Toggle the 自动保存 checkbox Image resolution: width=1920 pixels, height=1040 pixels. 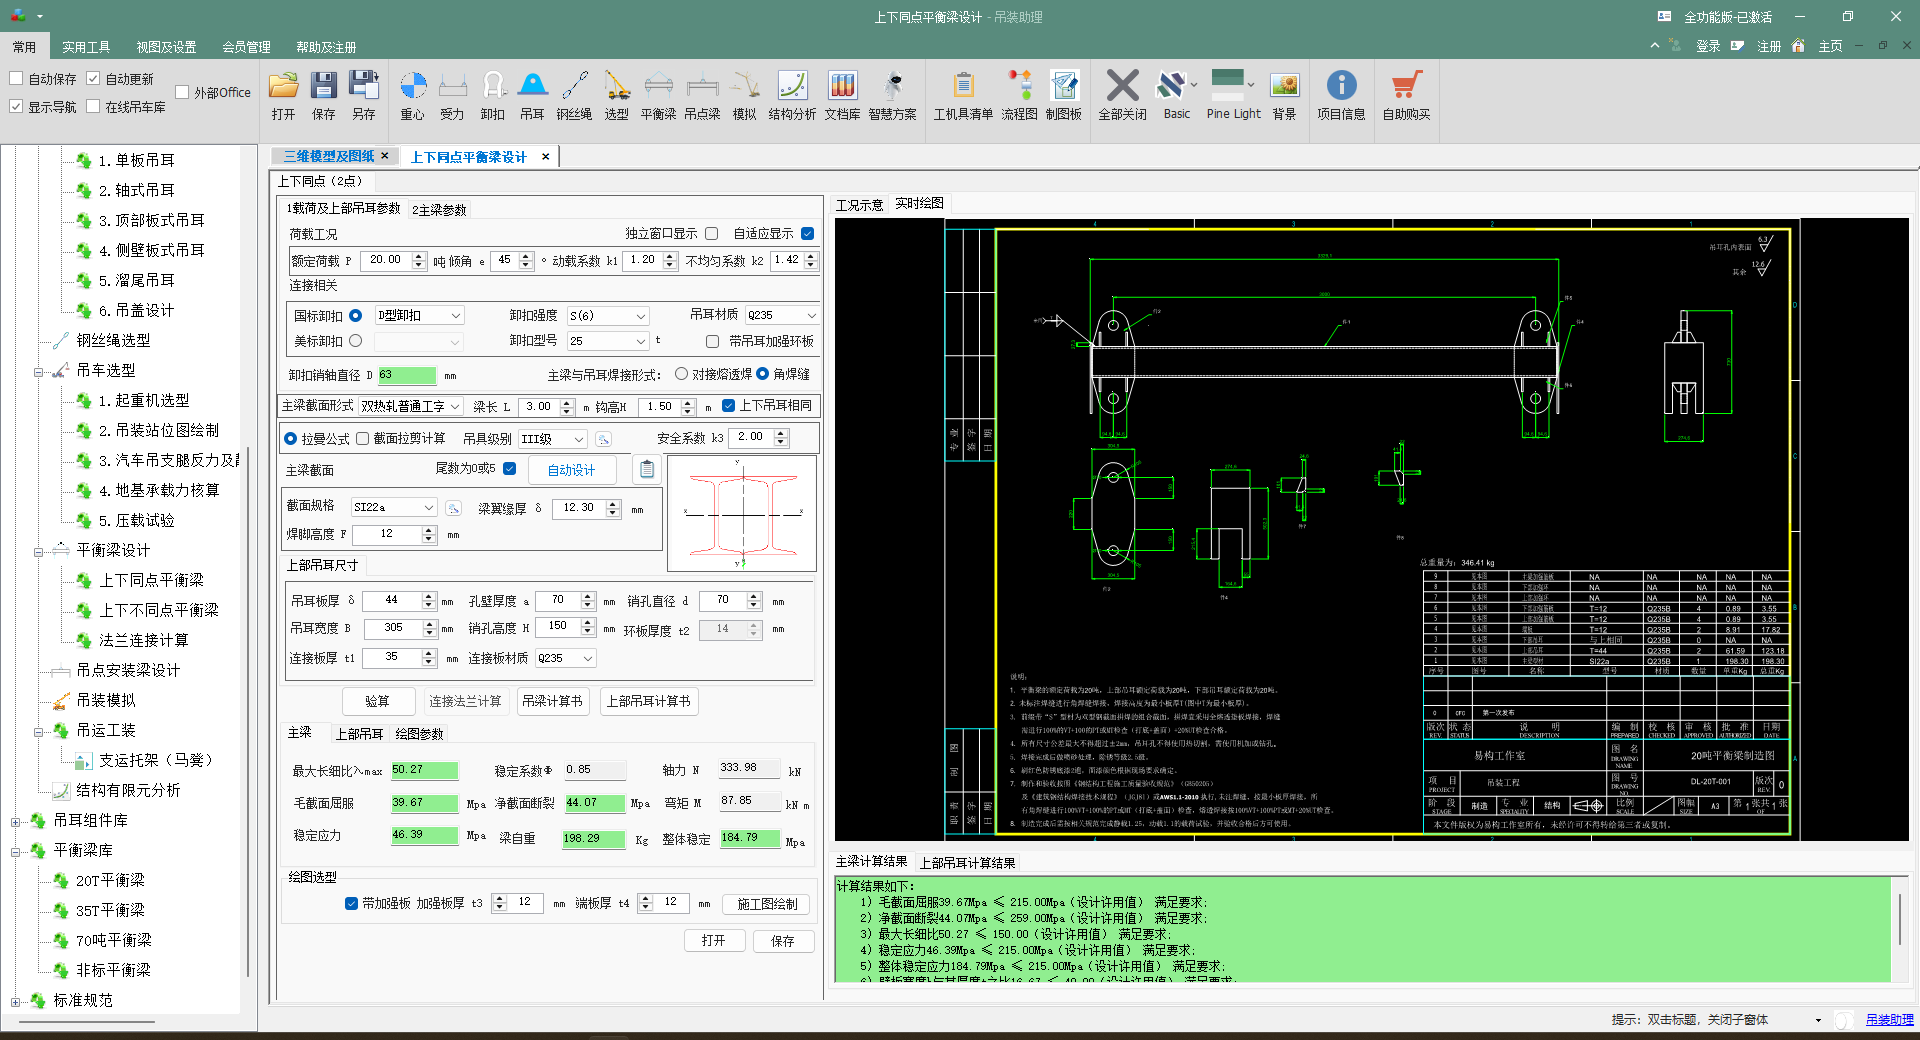pos(17,79)
